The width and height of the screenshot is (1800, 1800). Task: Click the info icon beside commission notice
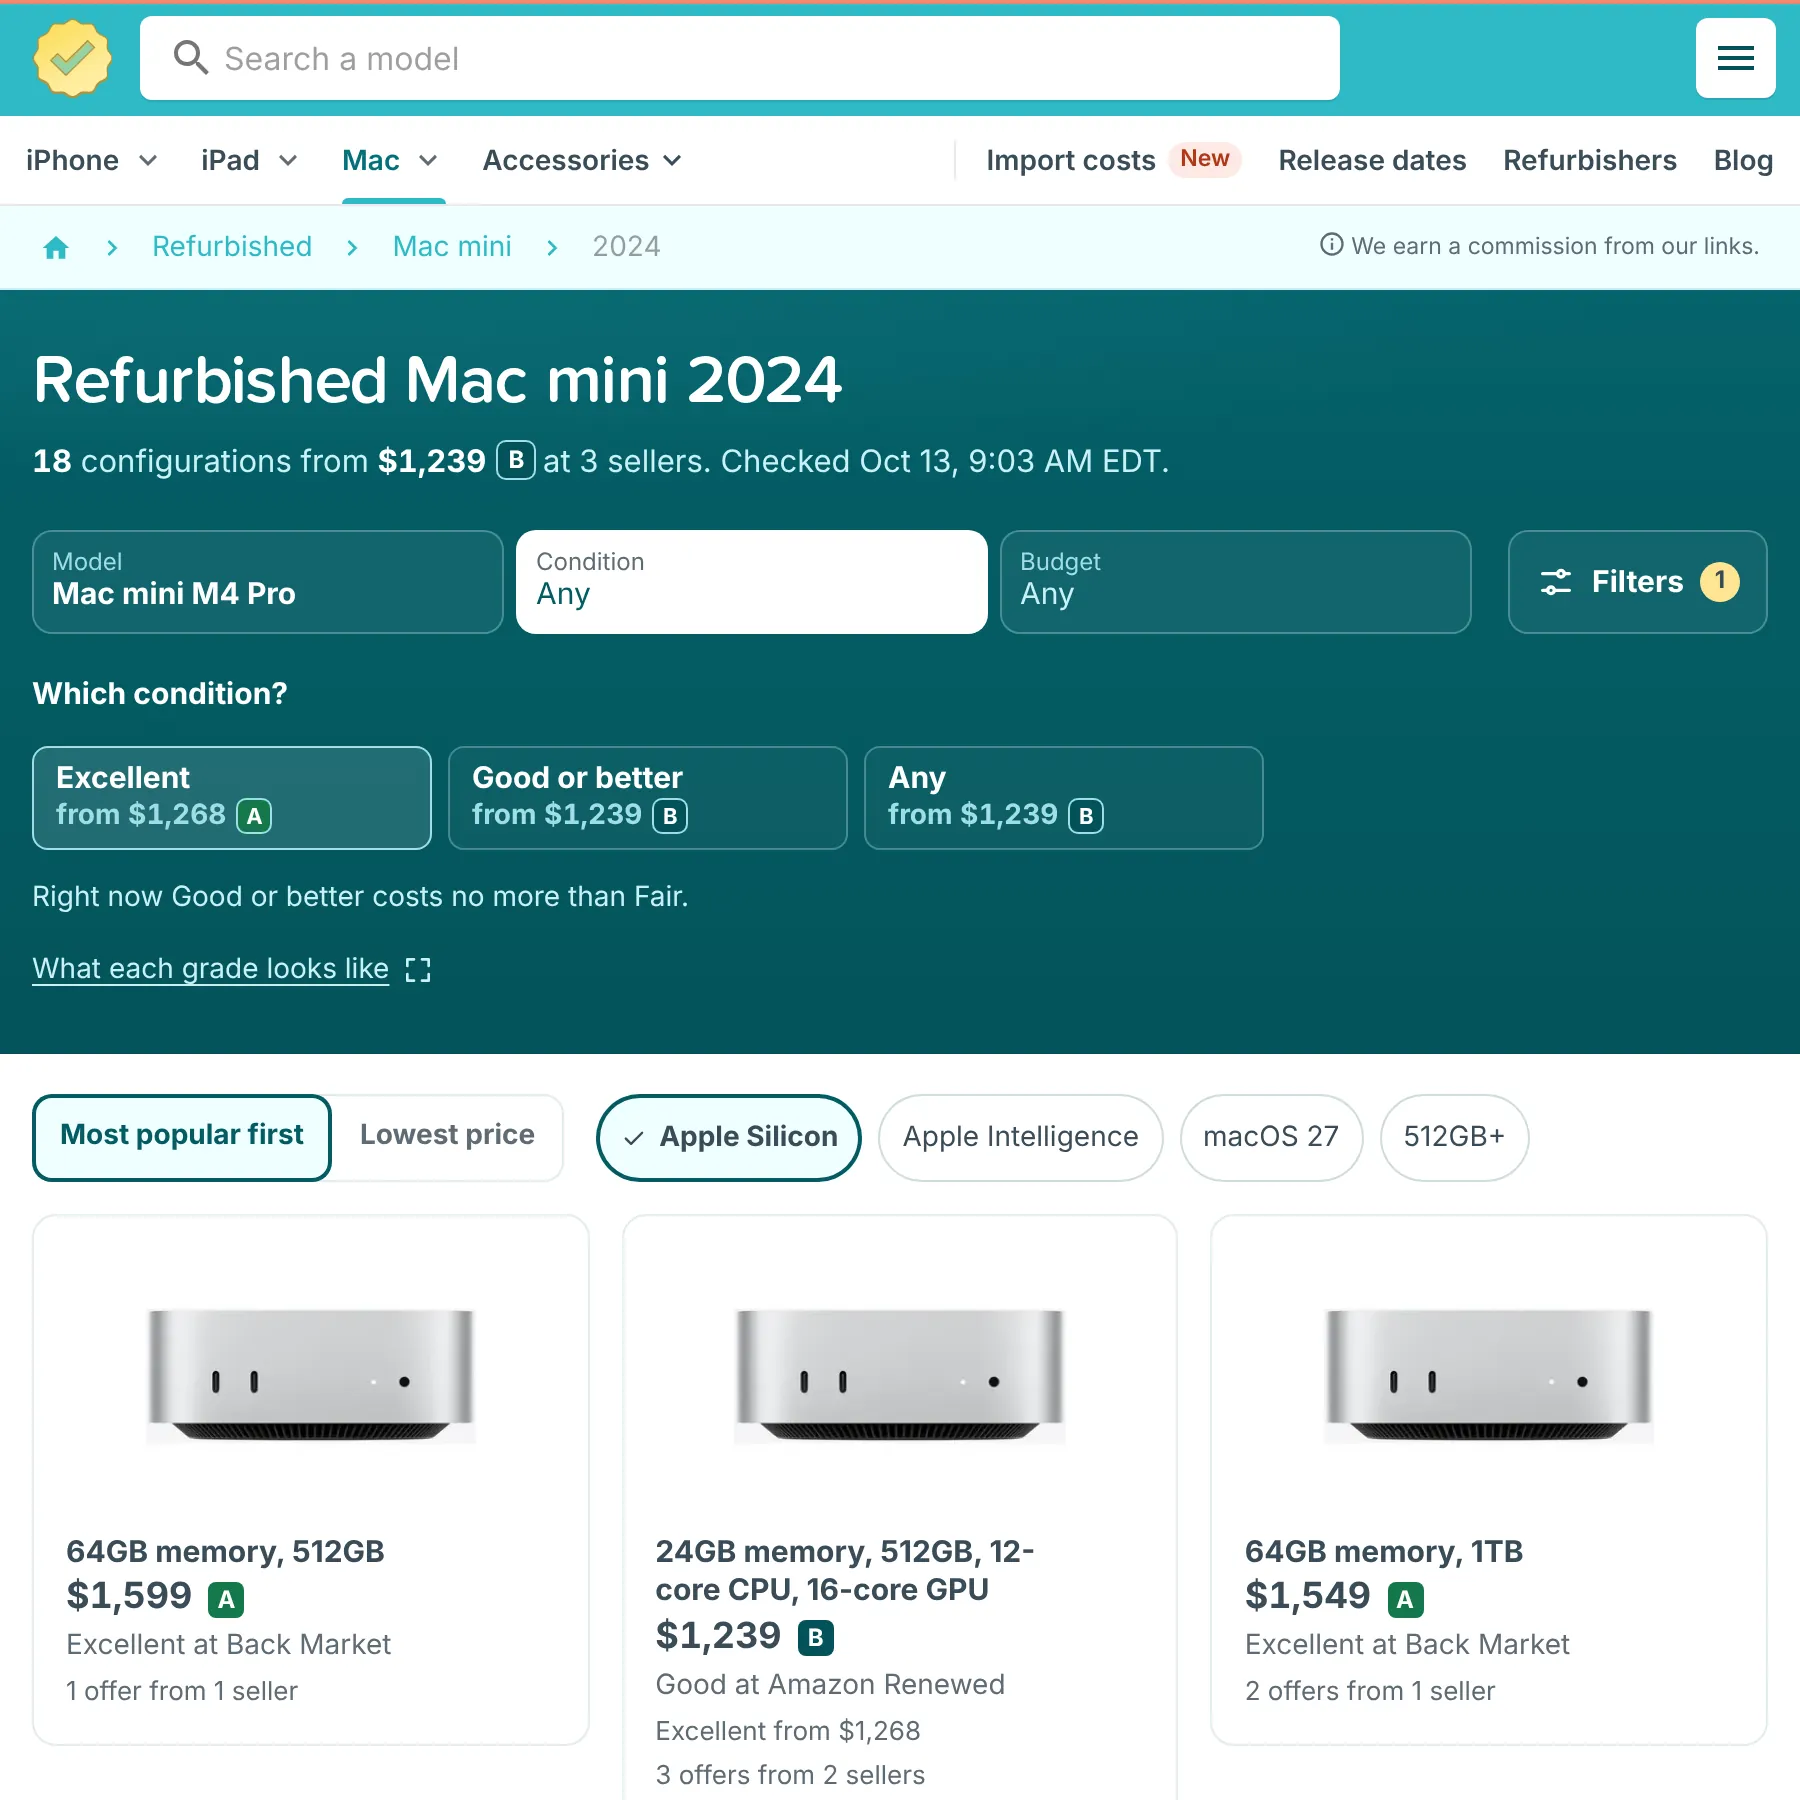[1331, 245]
